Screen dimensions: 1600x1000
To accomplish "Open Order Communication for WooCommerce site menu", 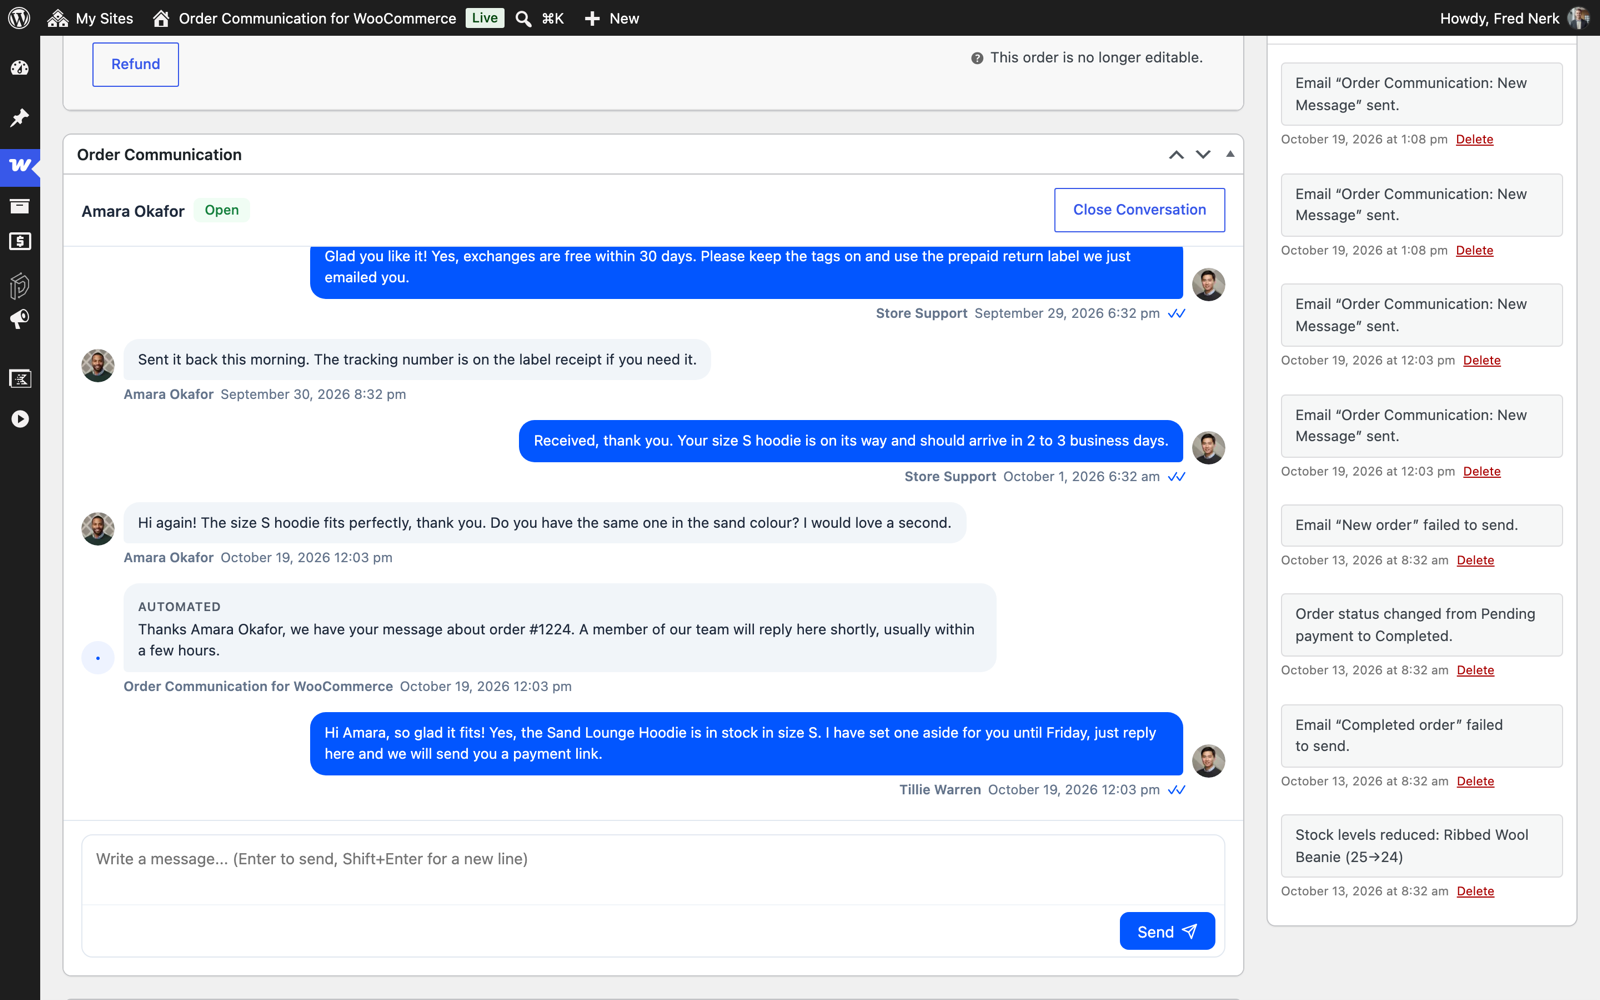I will [x=304, y=18].
